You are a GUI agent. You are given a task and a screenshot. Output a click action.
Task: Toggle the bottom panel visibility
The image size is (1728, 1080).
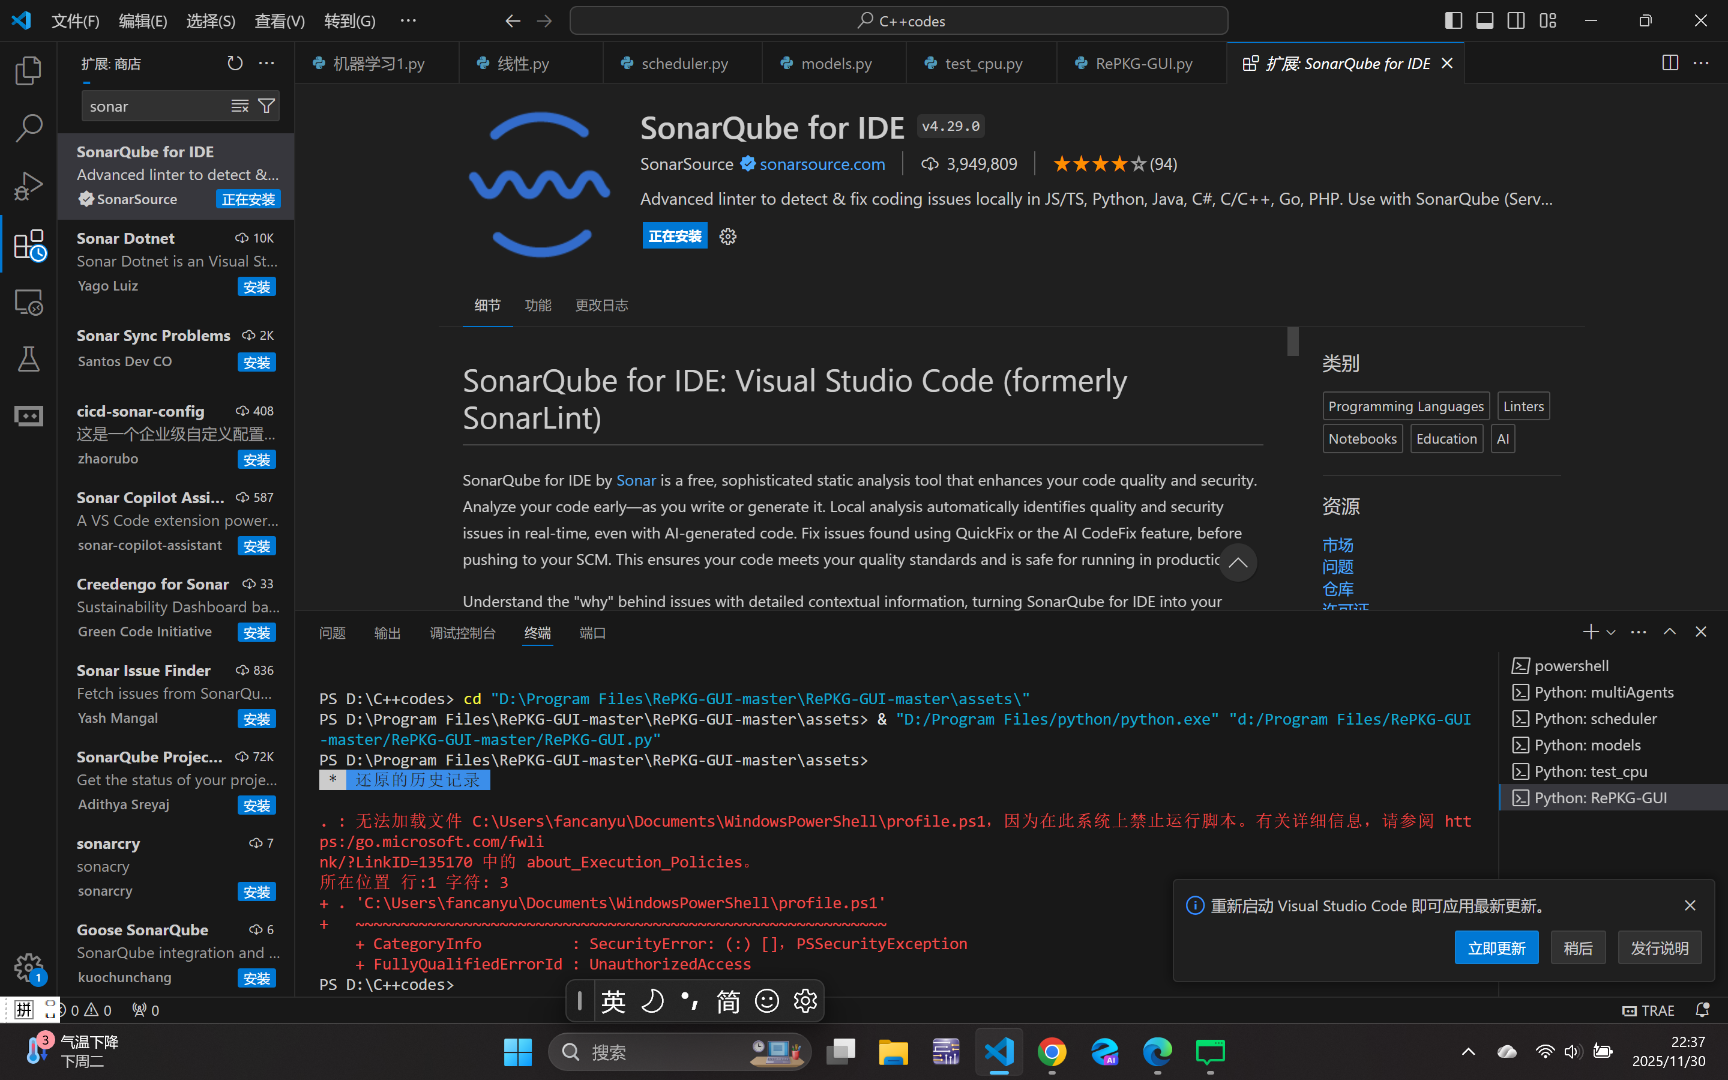click(1485, 20)
